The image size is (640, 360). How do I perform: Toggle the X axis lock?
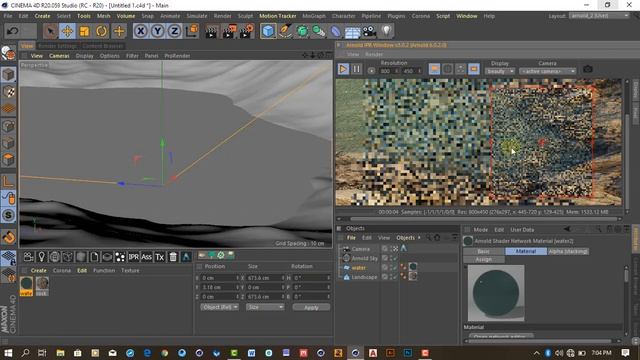point(140,31)
